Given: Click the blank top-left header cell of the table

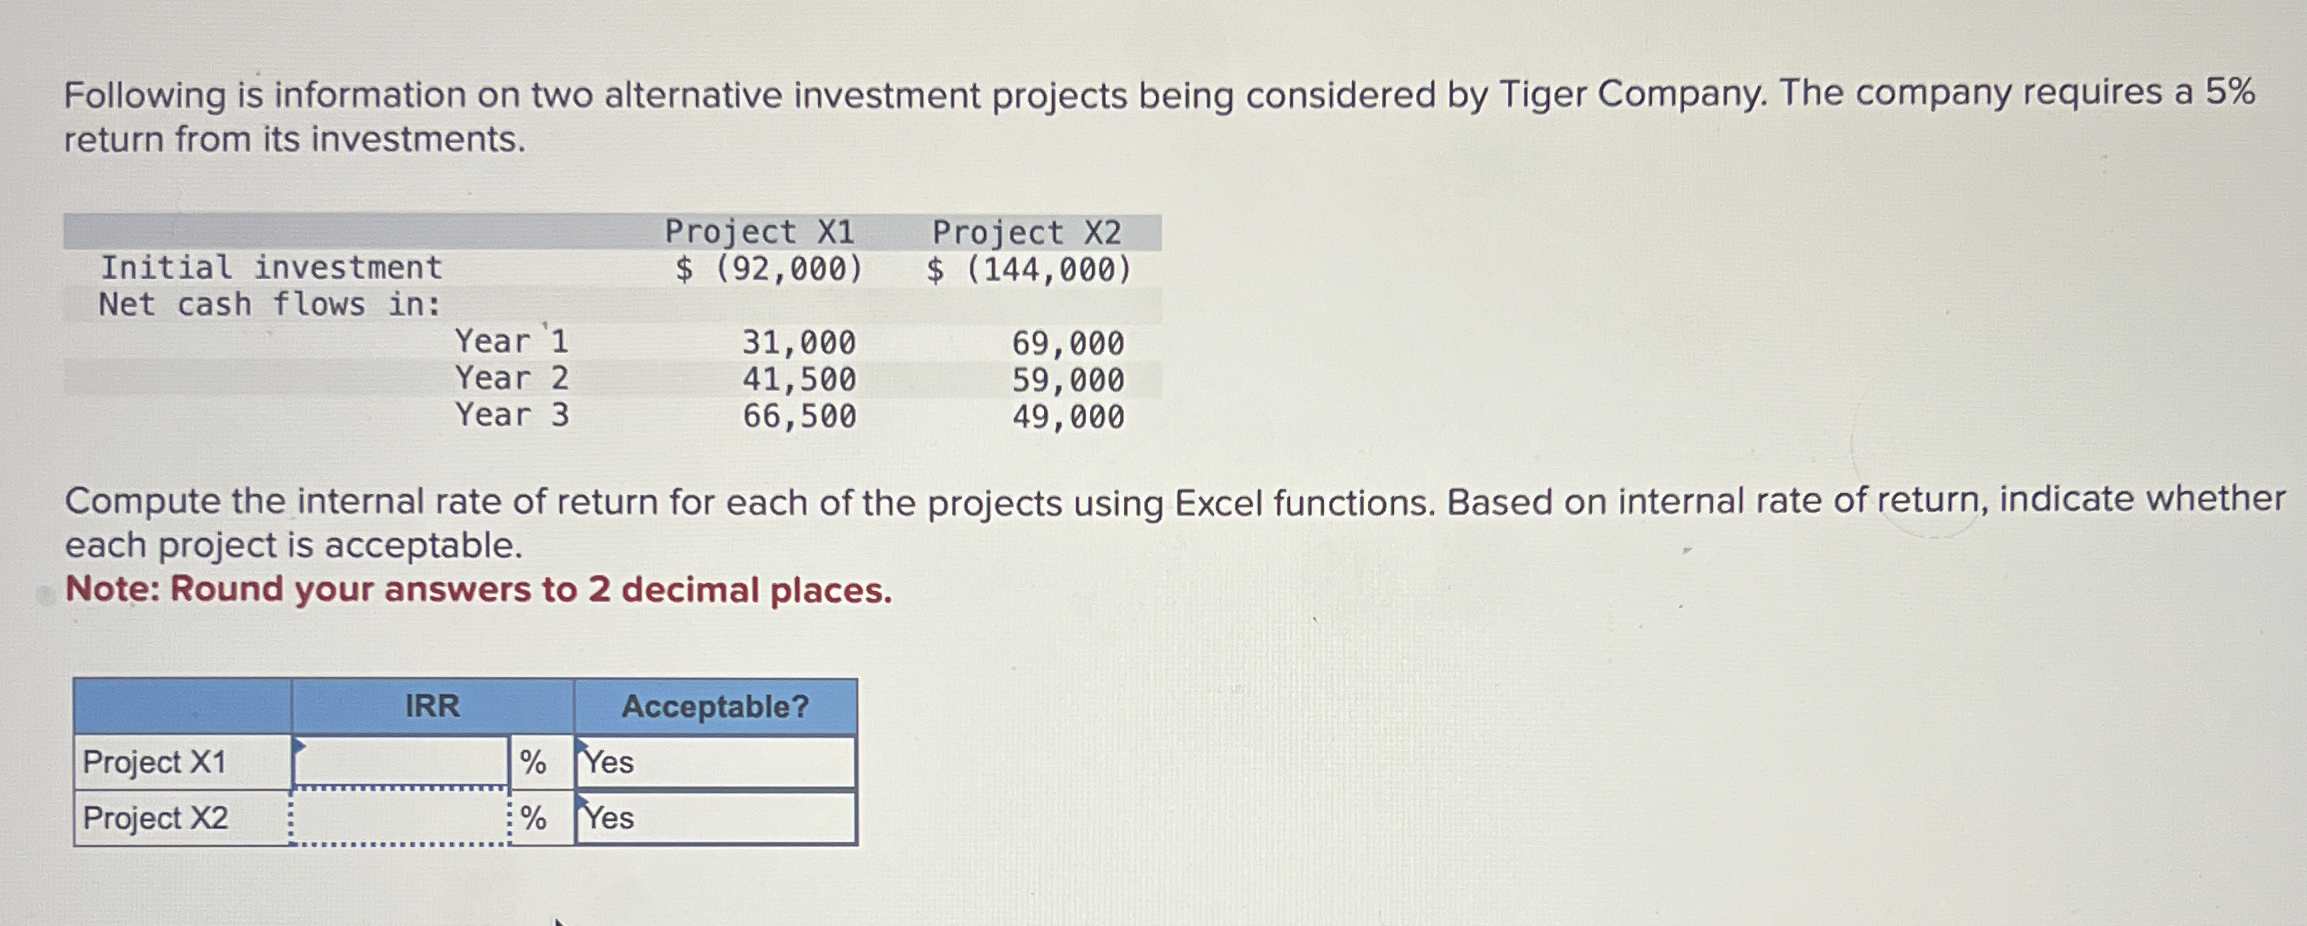Looking at the screenshot, I should [180, 706].
